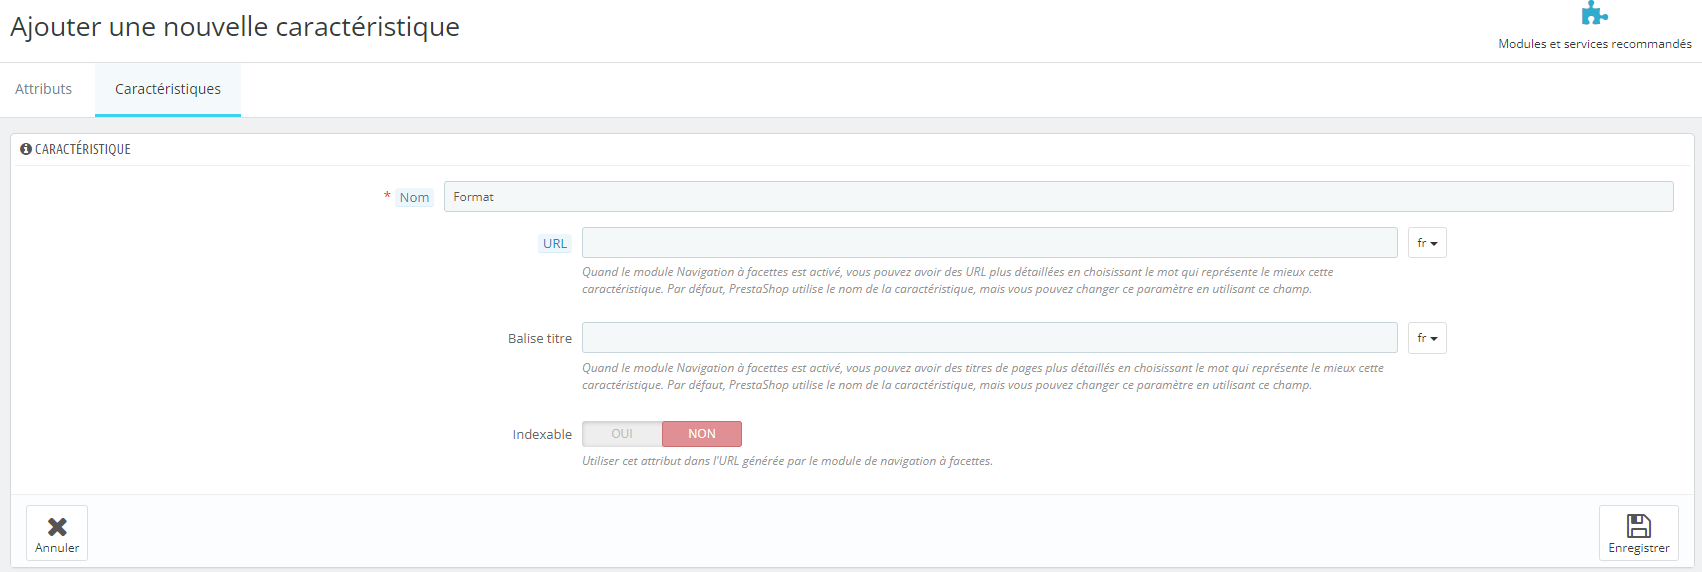Viewport: 1702px width, 572px height.
Task: Click the highlighted Nom label
Action: (414, 198)
